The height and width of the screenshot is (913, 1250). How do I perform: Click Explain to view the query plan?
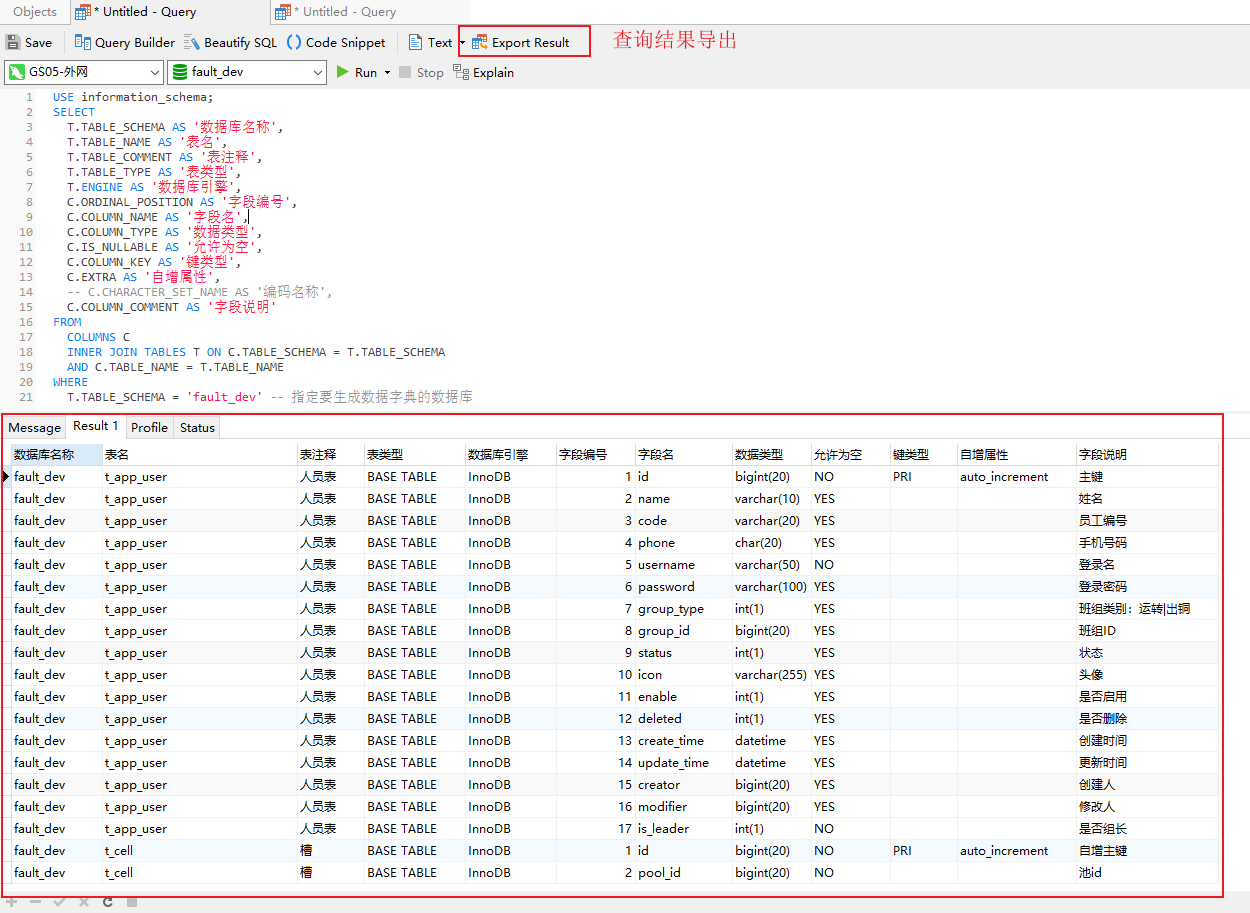484,72
